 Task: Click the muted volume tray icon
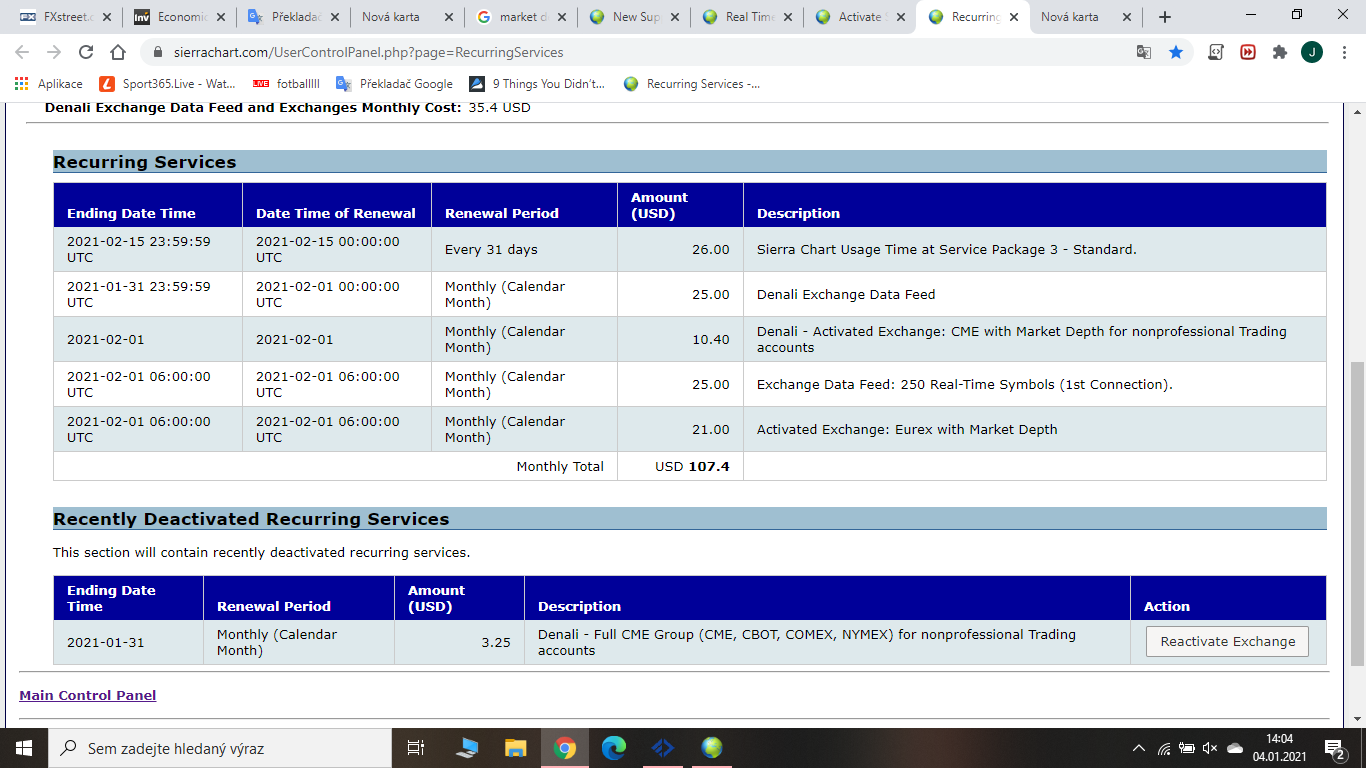pyautogui.click(x=1210, y=748)
